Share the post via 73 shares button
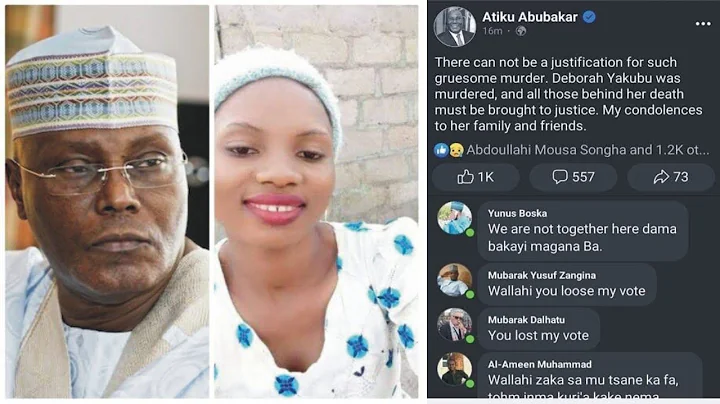The width and height of the screenshot is (720, 404). click(x=671, y=178)
